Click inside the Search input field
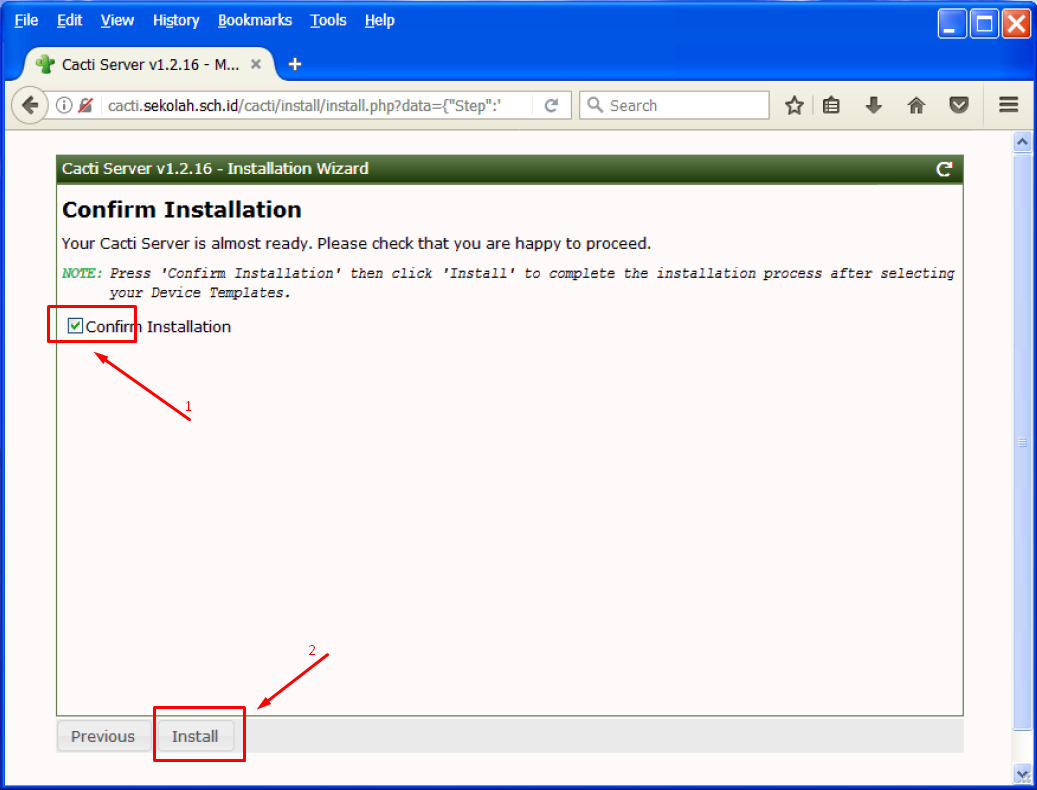 (685, 105)
